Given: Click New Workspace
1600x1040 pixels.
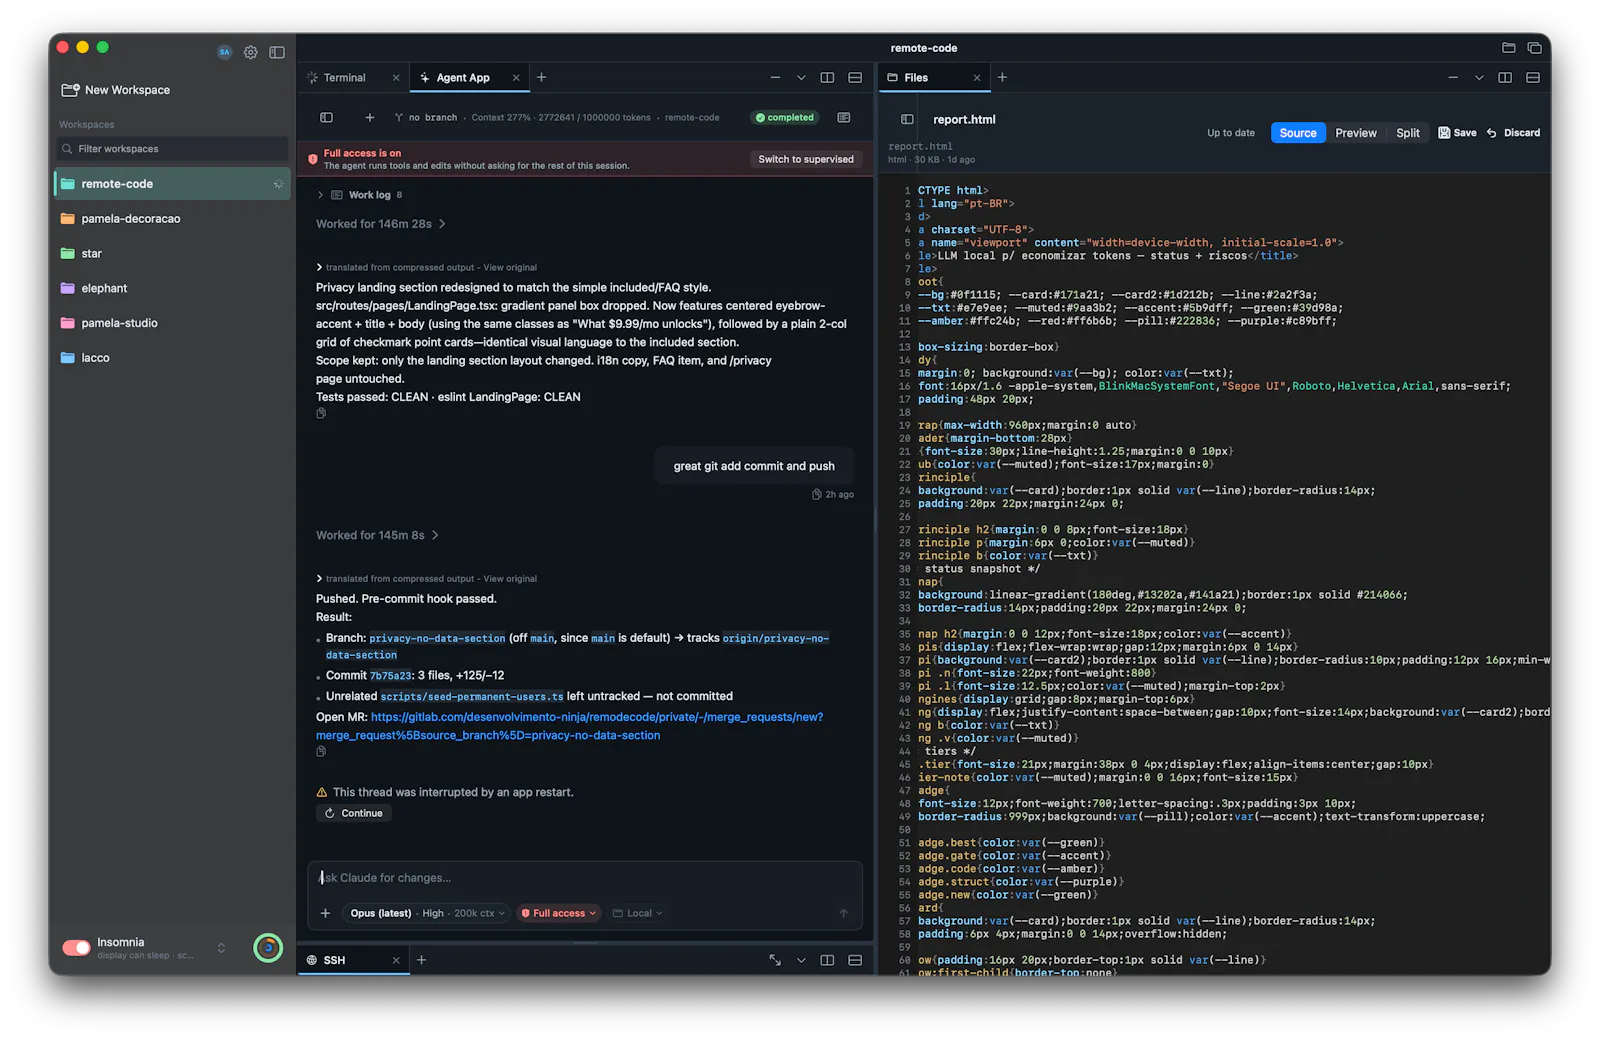Looking at the screenshot, I should tap(116, 90).
